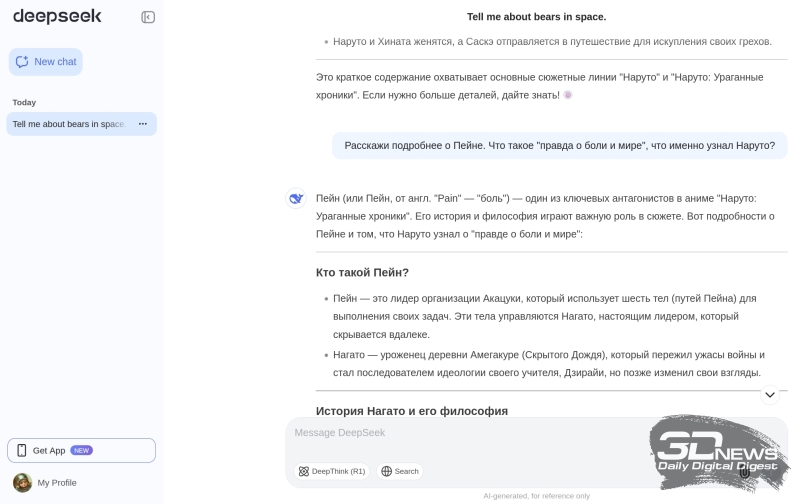
Task: Click the 'Кто такой Пейн?' heading
Action: click(362, 272)
